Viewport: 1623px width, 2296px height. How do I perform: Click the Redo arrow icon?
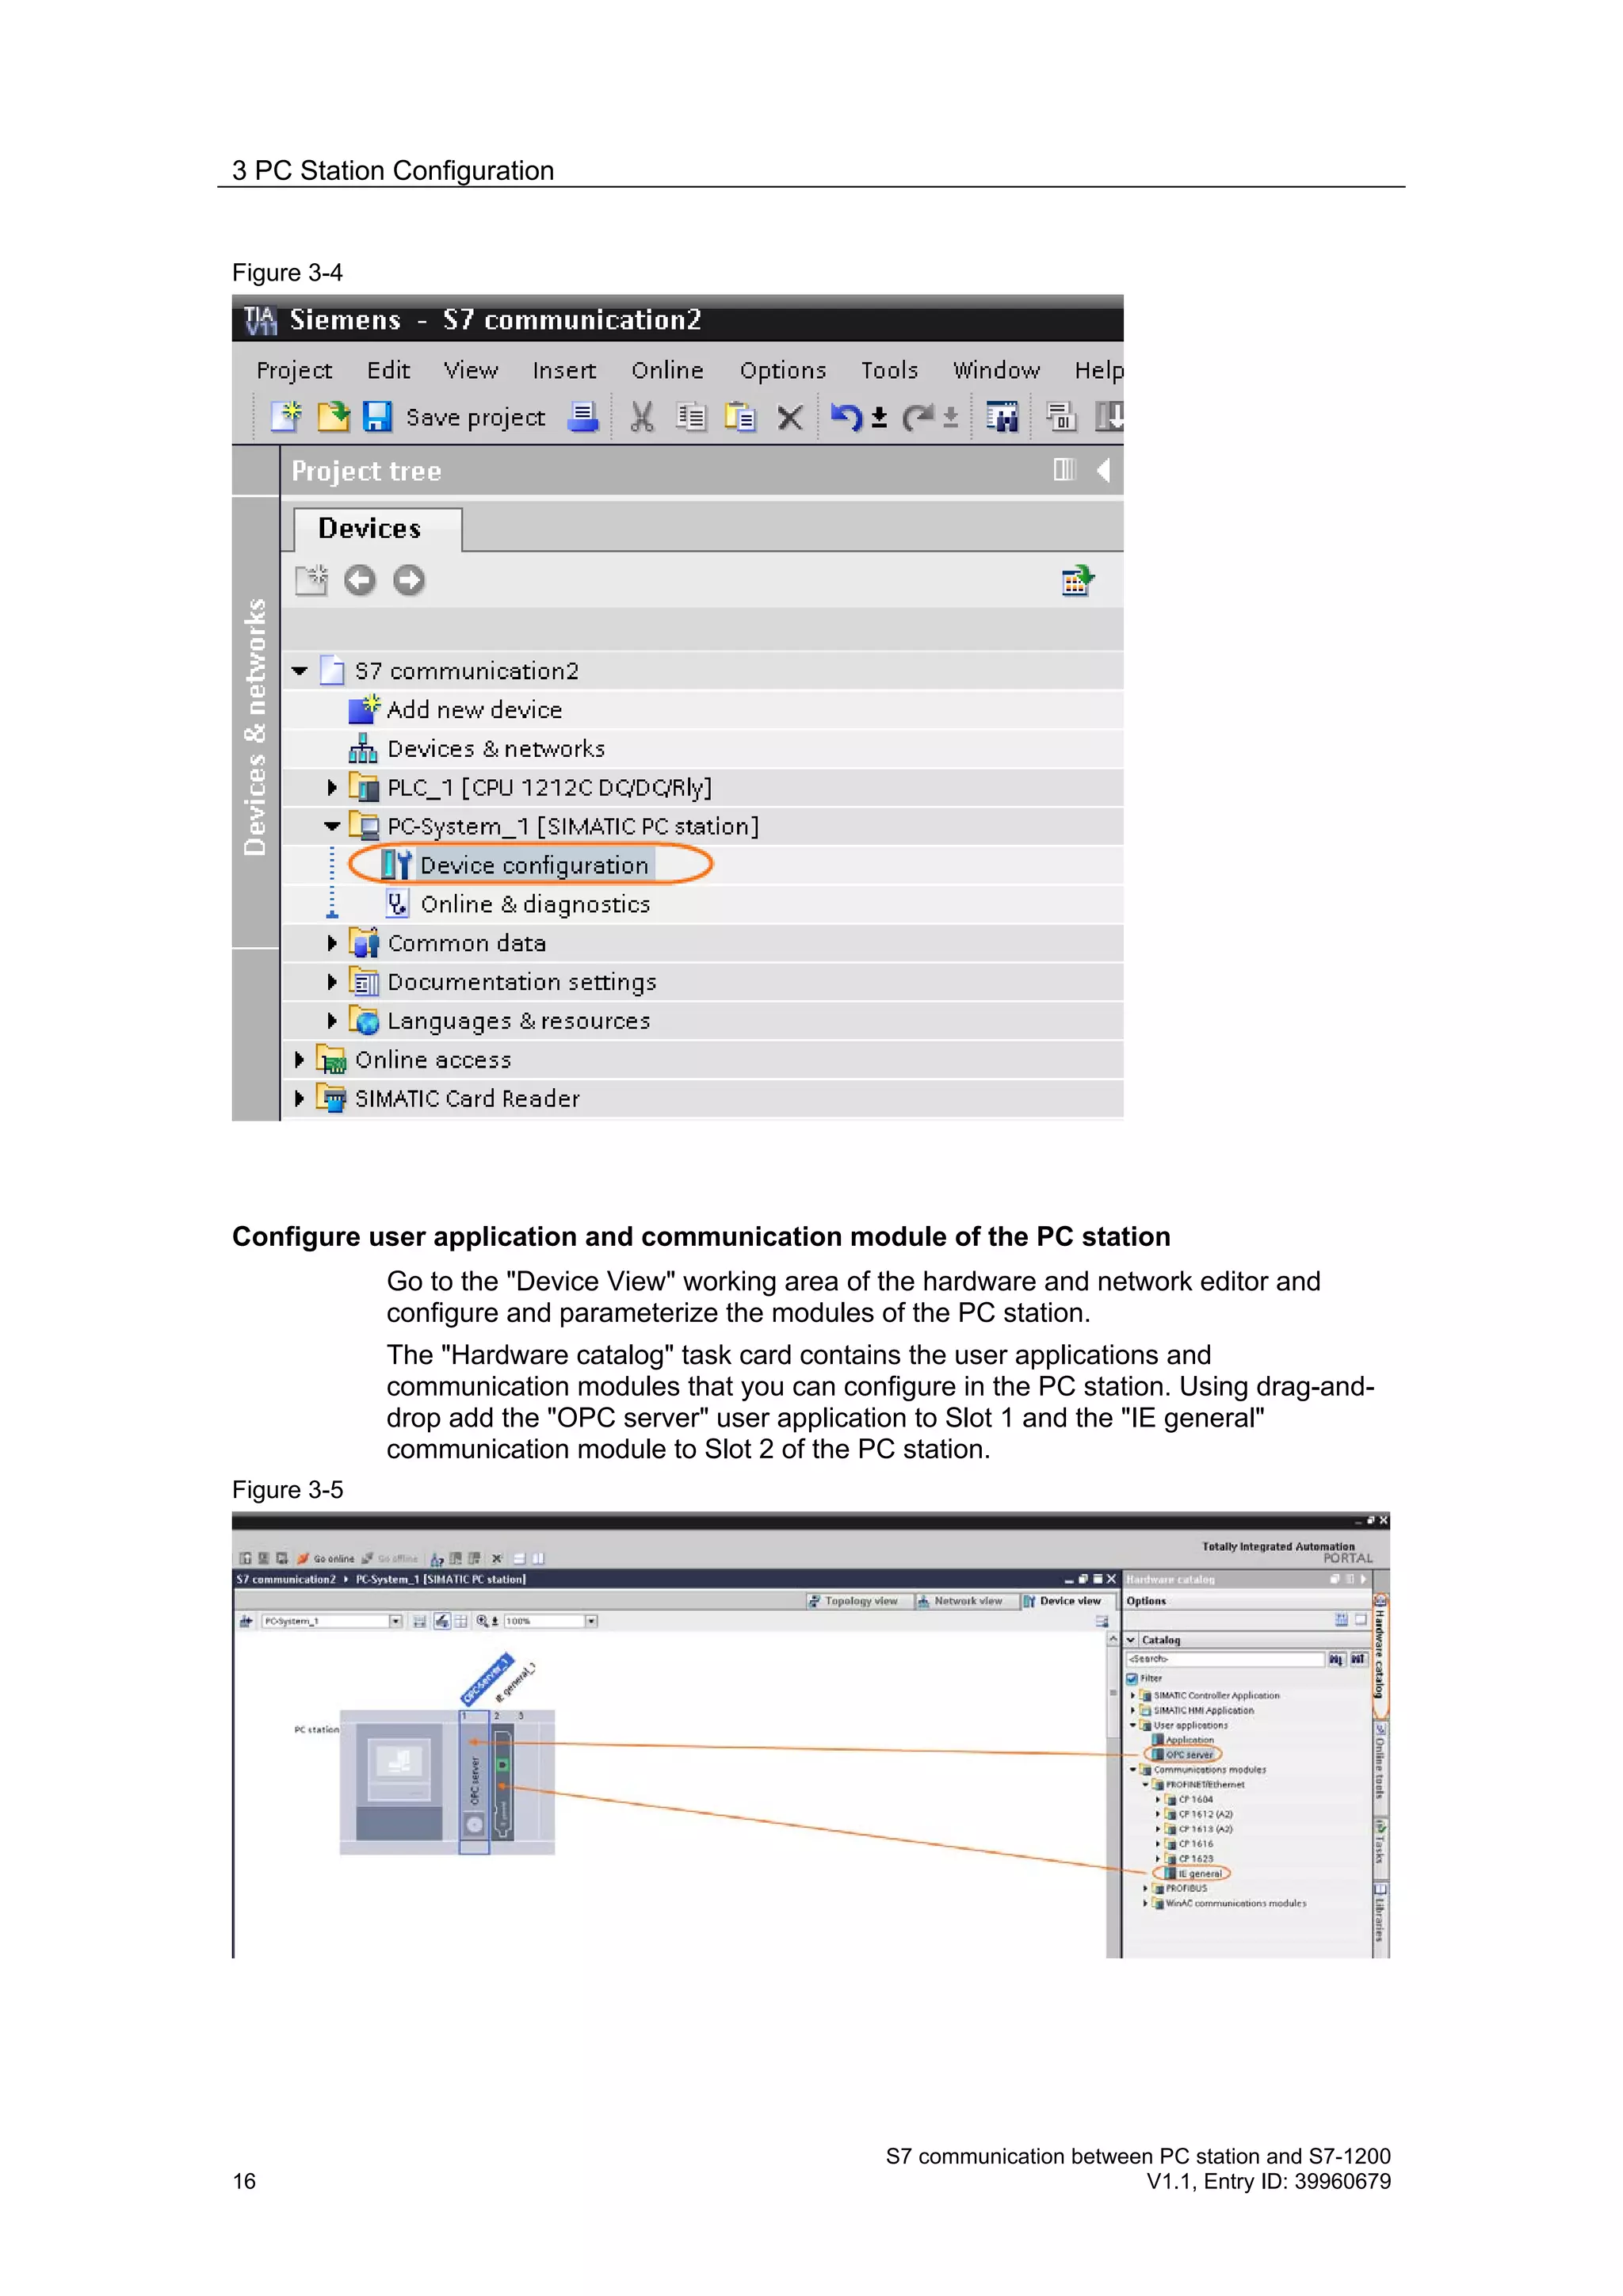click(x=918, y=416)
